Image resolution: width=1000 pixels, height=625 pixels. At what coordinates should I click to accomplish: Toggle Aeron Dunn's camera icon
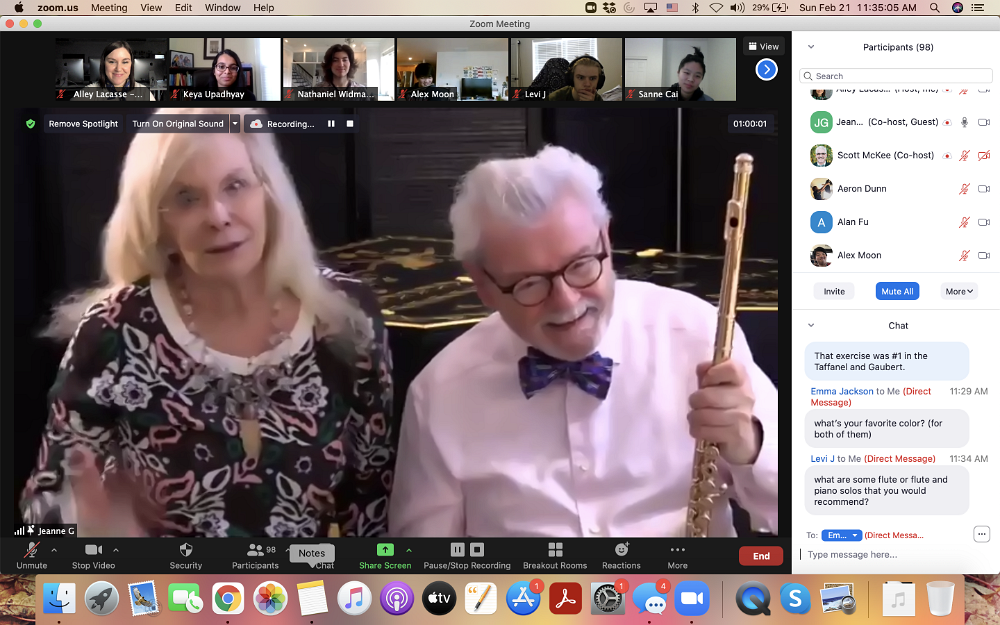(984, 189)
